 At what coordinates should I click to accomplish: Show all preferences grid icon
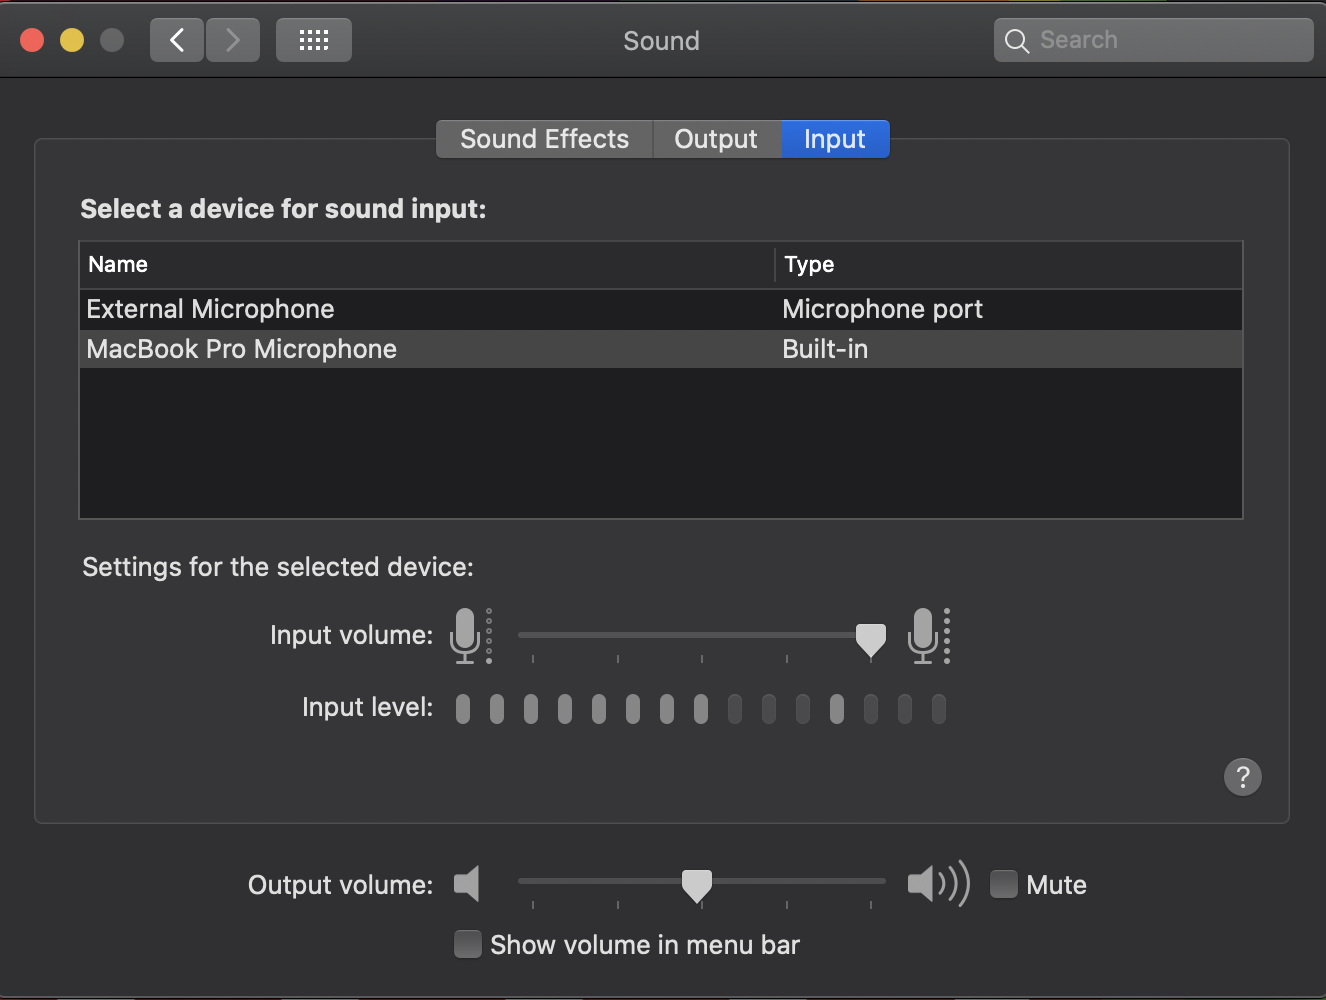[313, 40]
